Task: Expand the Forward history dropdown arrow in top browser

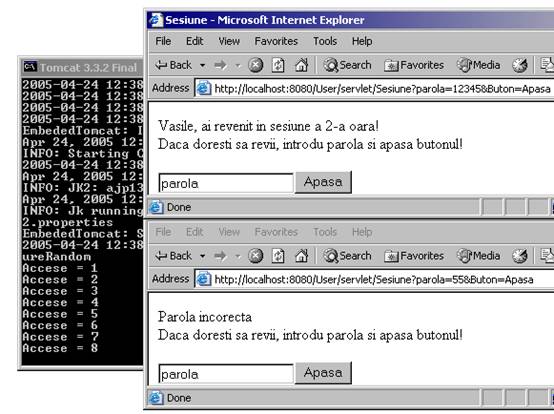Action: click(238, 65)
